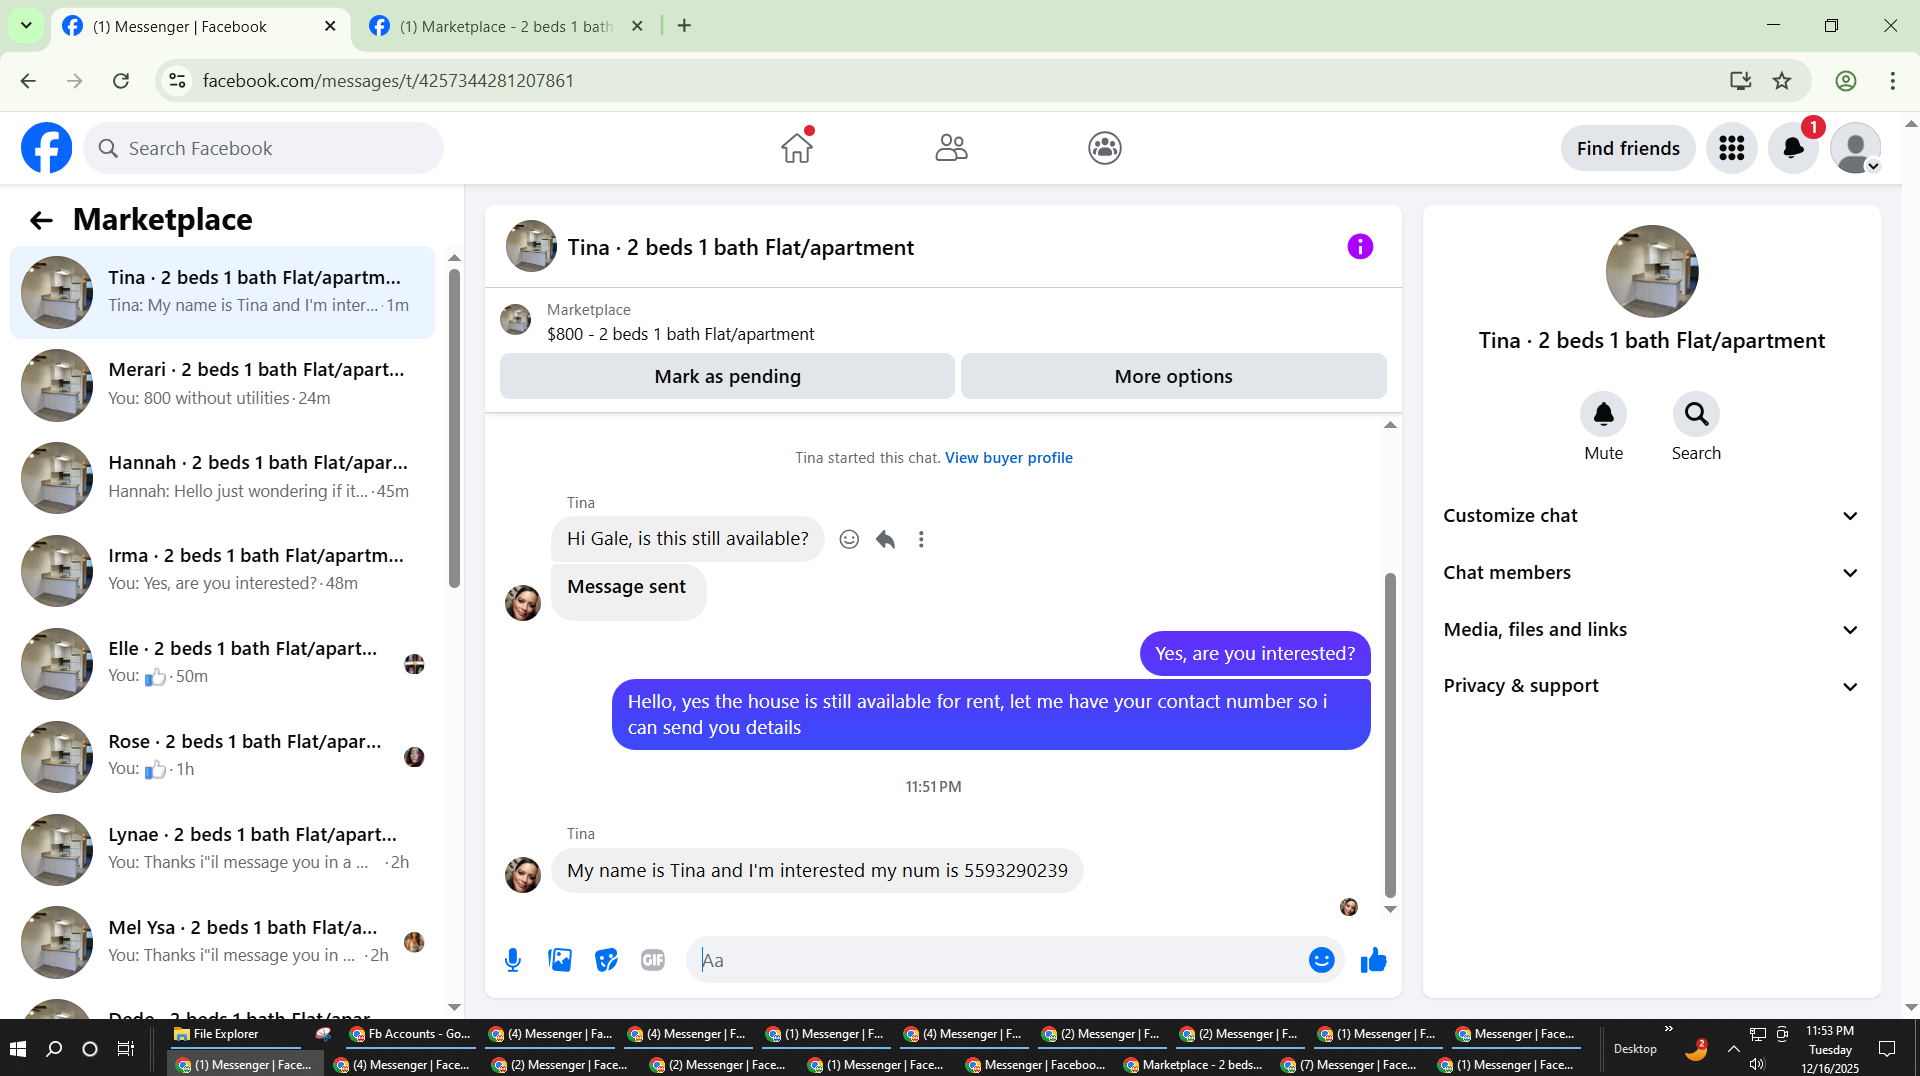Reload the page in Chrome
This screenshot has width=1920, height=1076.
[x=121, y=81]
